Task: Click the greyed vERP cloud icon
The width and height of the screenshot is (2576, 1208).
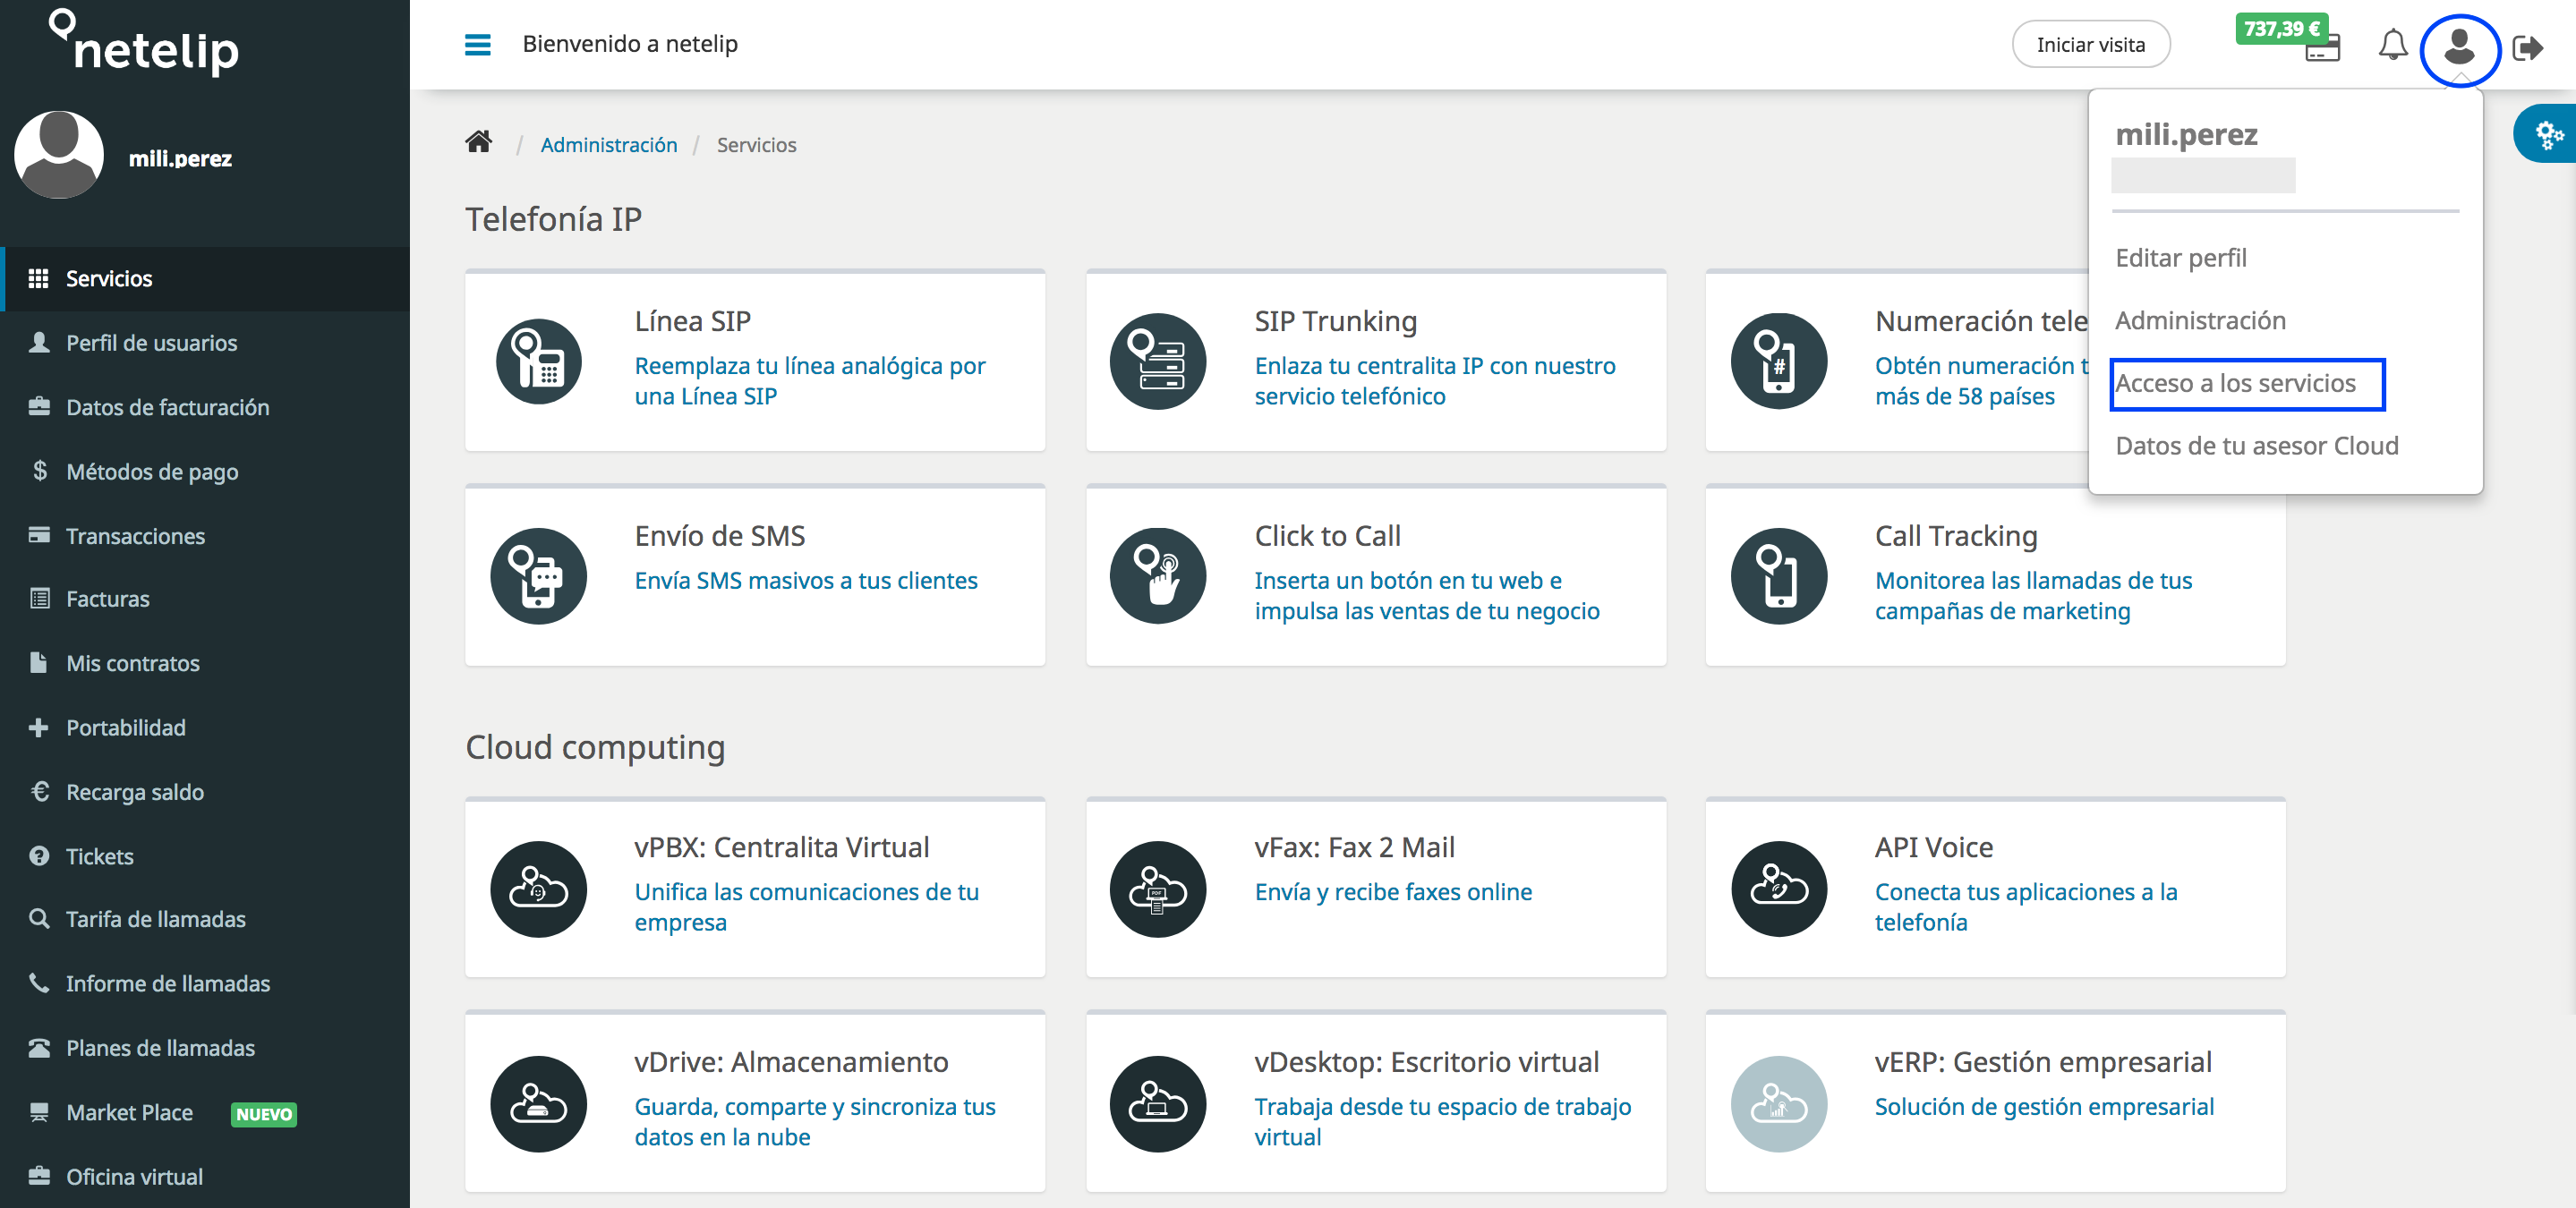Action: (x=1778, y=1104)
